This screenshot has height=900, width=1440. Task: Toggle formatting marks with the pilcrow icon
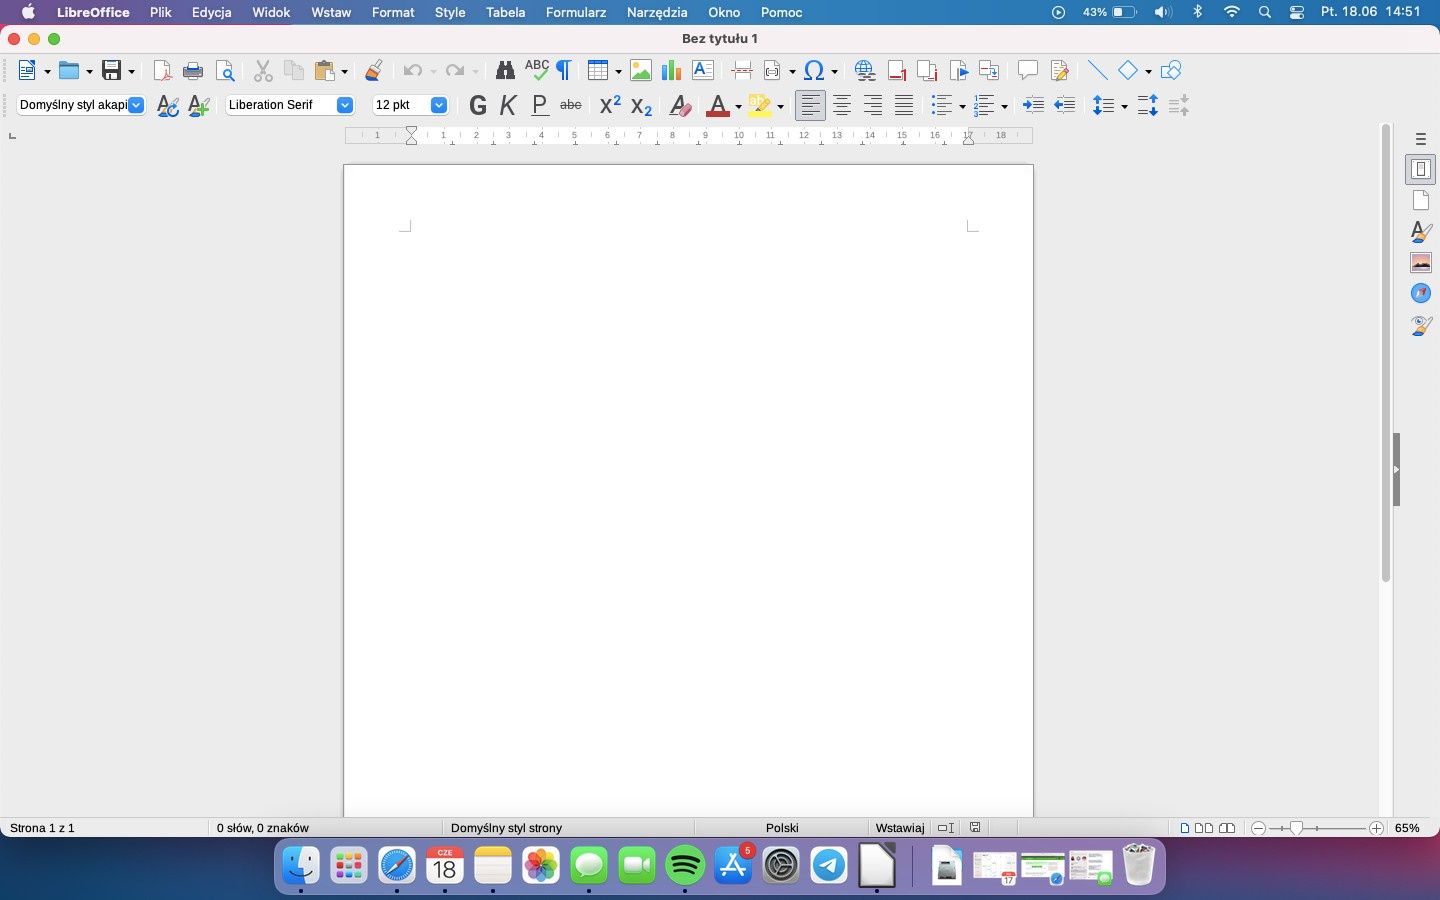564,70
